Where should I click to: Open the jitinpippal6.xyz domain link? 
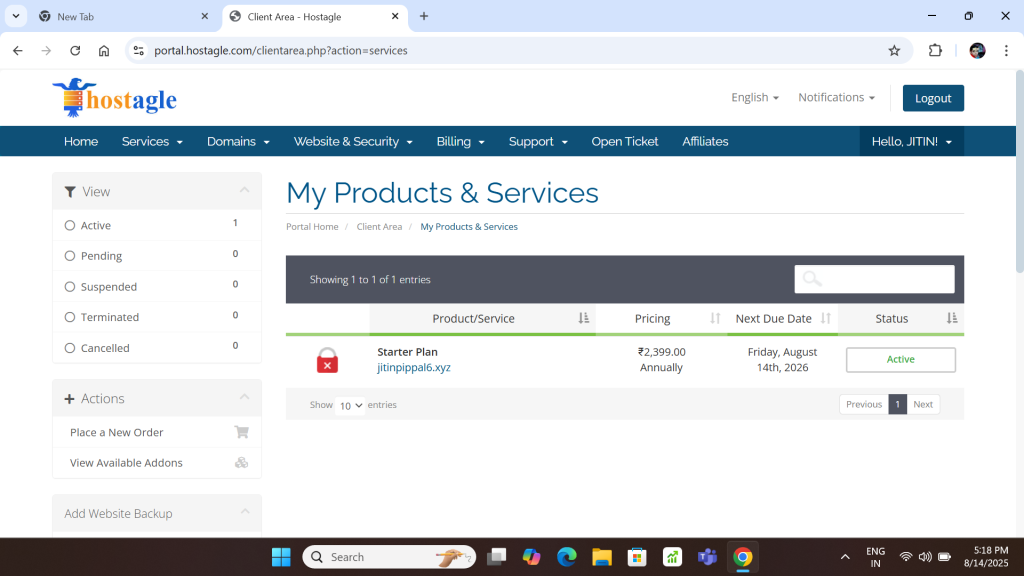413,367
